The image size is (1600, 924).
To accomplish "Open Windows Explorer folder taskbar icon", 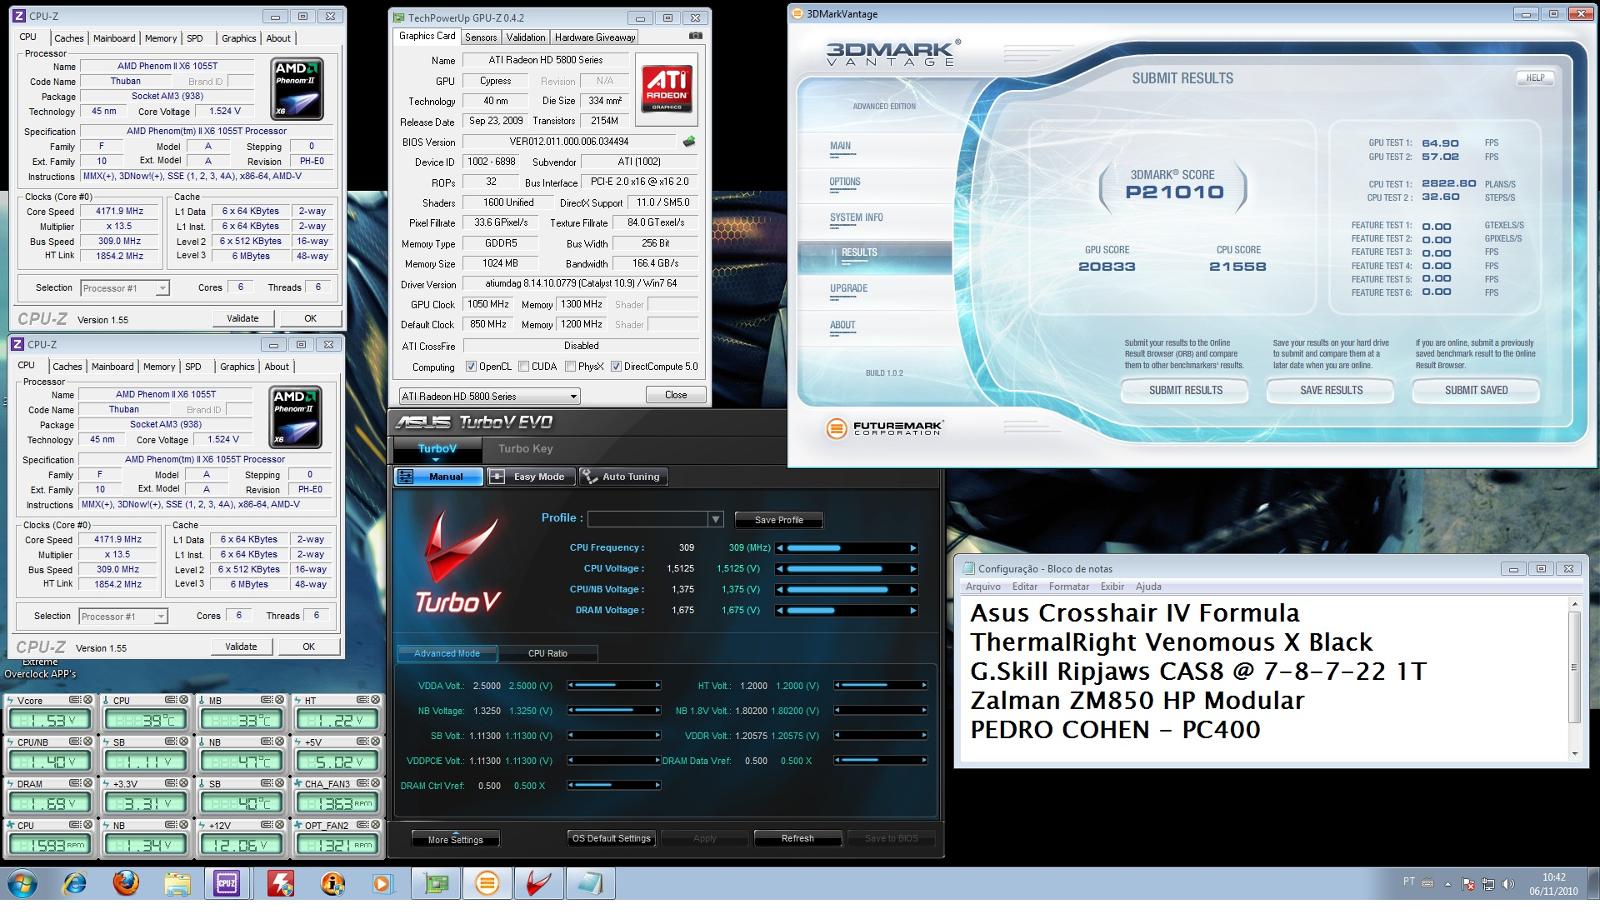I will coord(178,884).
